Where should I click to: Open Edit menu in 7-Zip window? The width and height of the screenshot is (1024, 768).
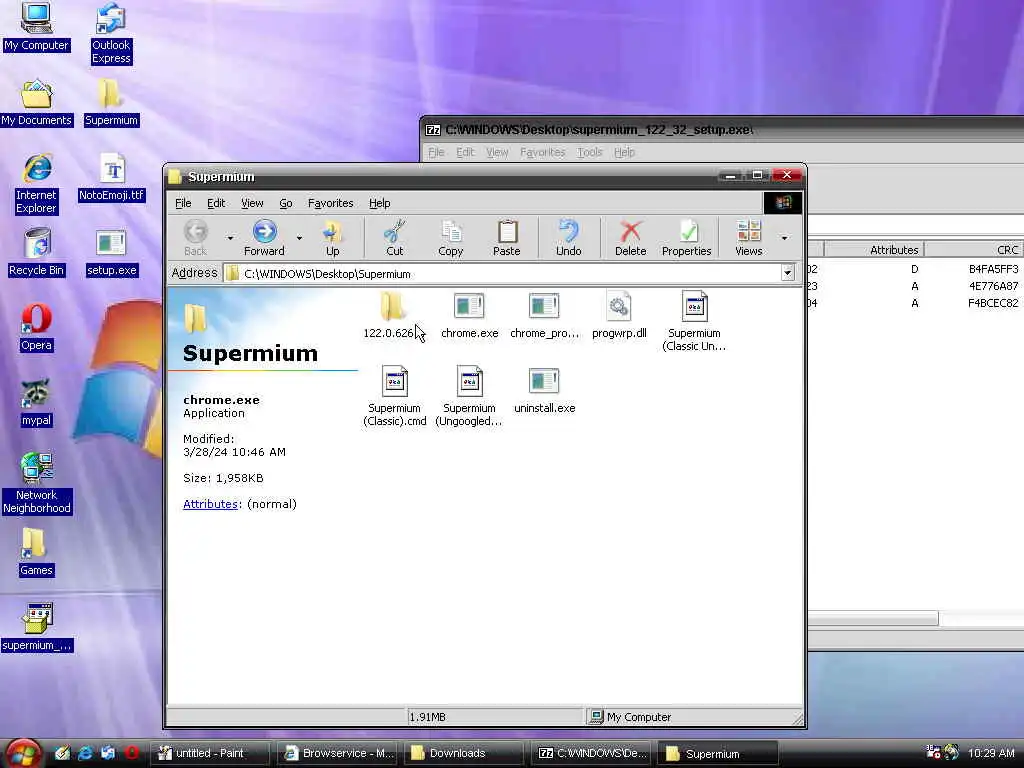(465, 152)
